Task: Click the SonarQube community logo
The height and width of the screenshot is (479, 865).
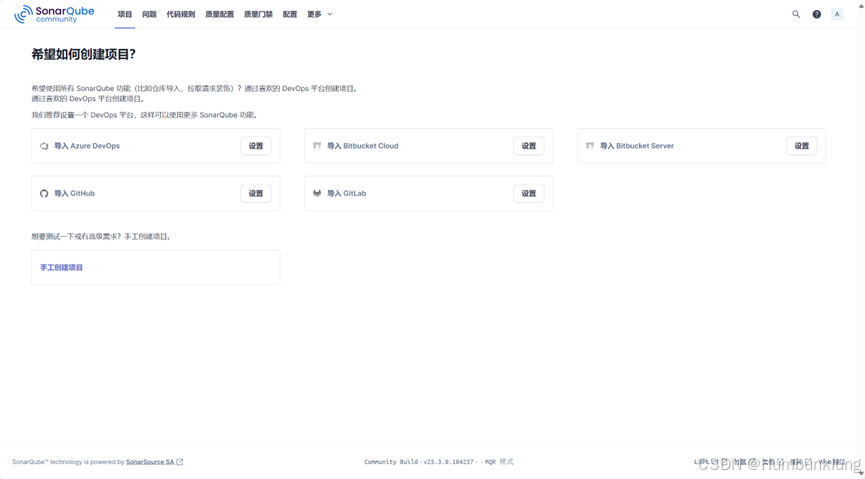Action: 54,14
